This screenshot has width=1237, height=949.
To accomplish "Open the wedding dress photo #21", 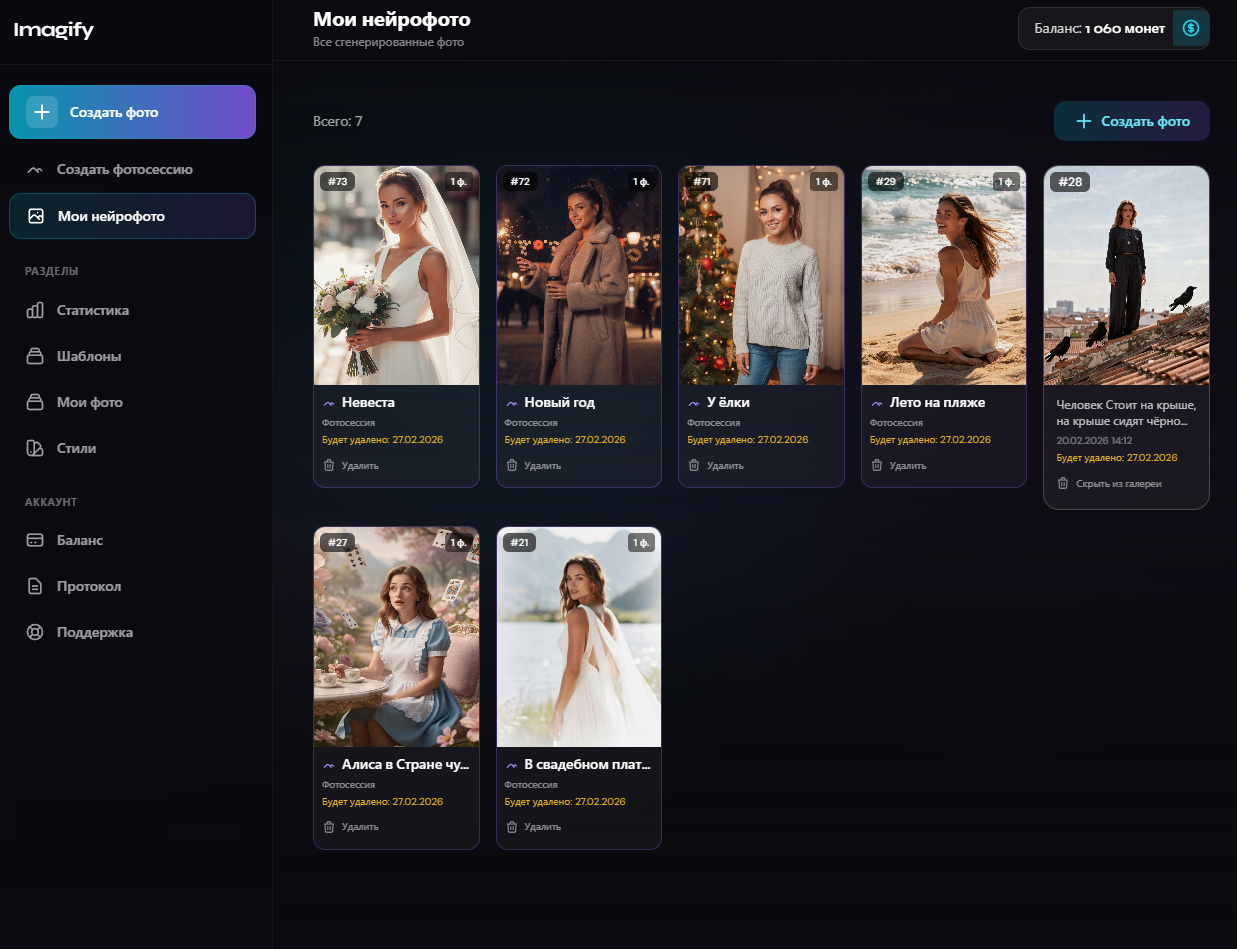I will pos(578,637).
